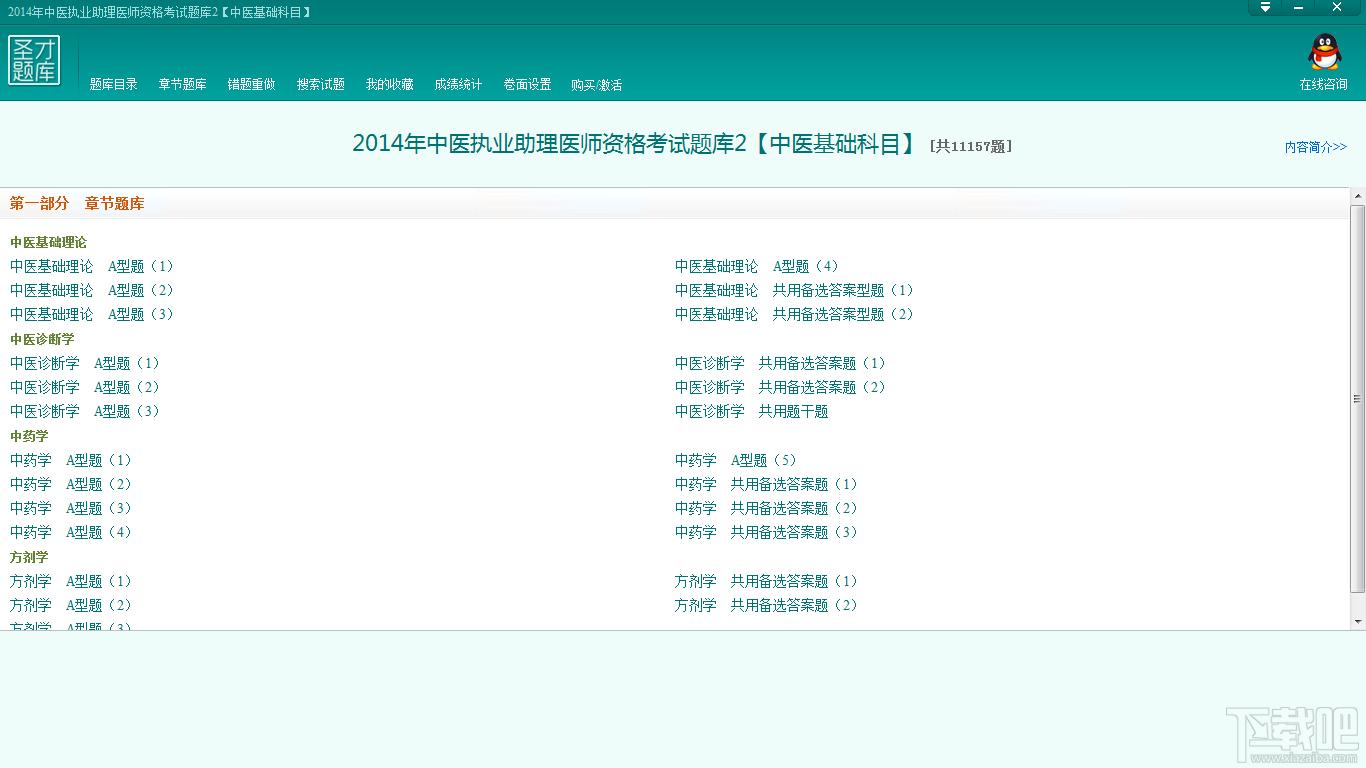The image size is (1366, 768).
Task: Open the 内容简介>> link
Action: tap(1315, 147)
